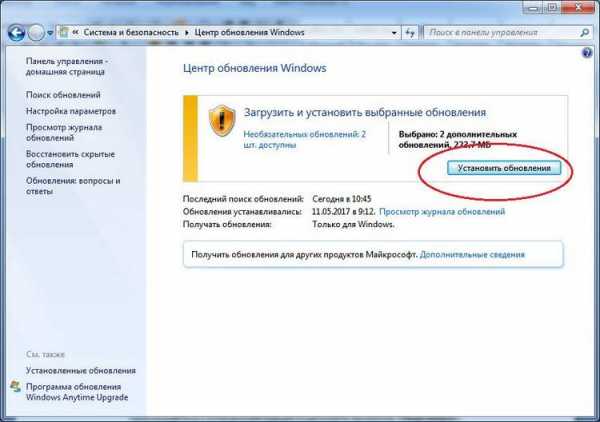Viewport: 600px width, 422px height.
Task: Click the 'Установить обновления' button
Action: pos(504,168)
